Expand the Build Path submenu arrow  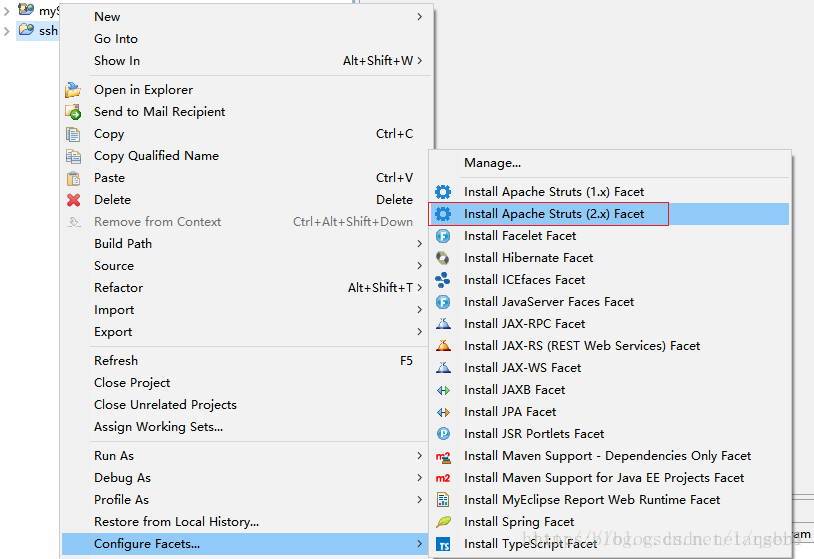[x=419, y=244]
